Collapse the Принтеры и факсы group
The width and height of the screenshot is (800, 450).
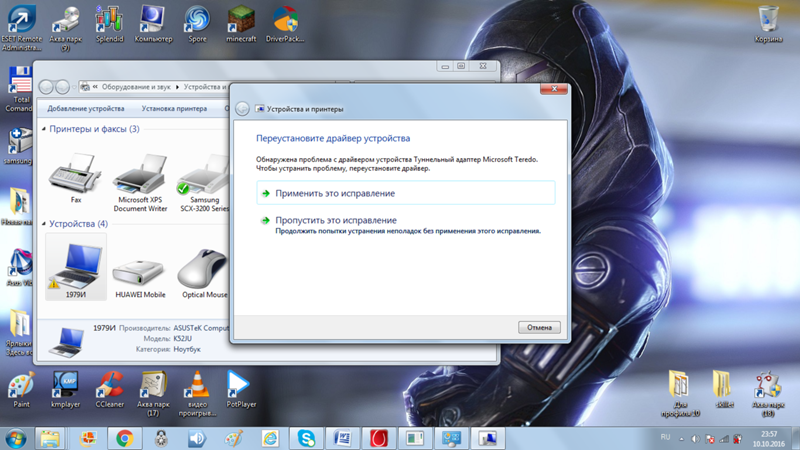tap(44, 129)
